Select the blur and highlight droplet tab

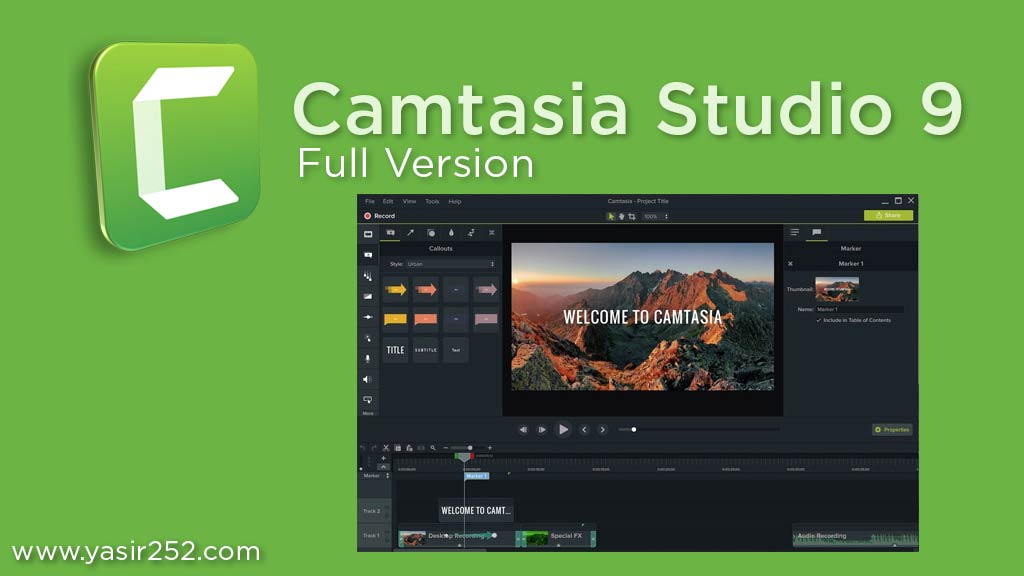tap(451, 232)
